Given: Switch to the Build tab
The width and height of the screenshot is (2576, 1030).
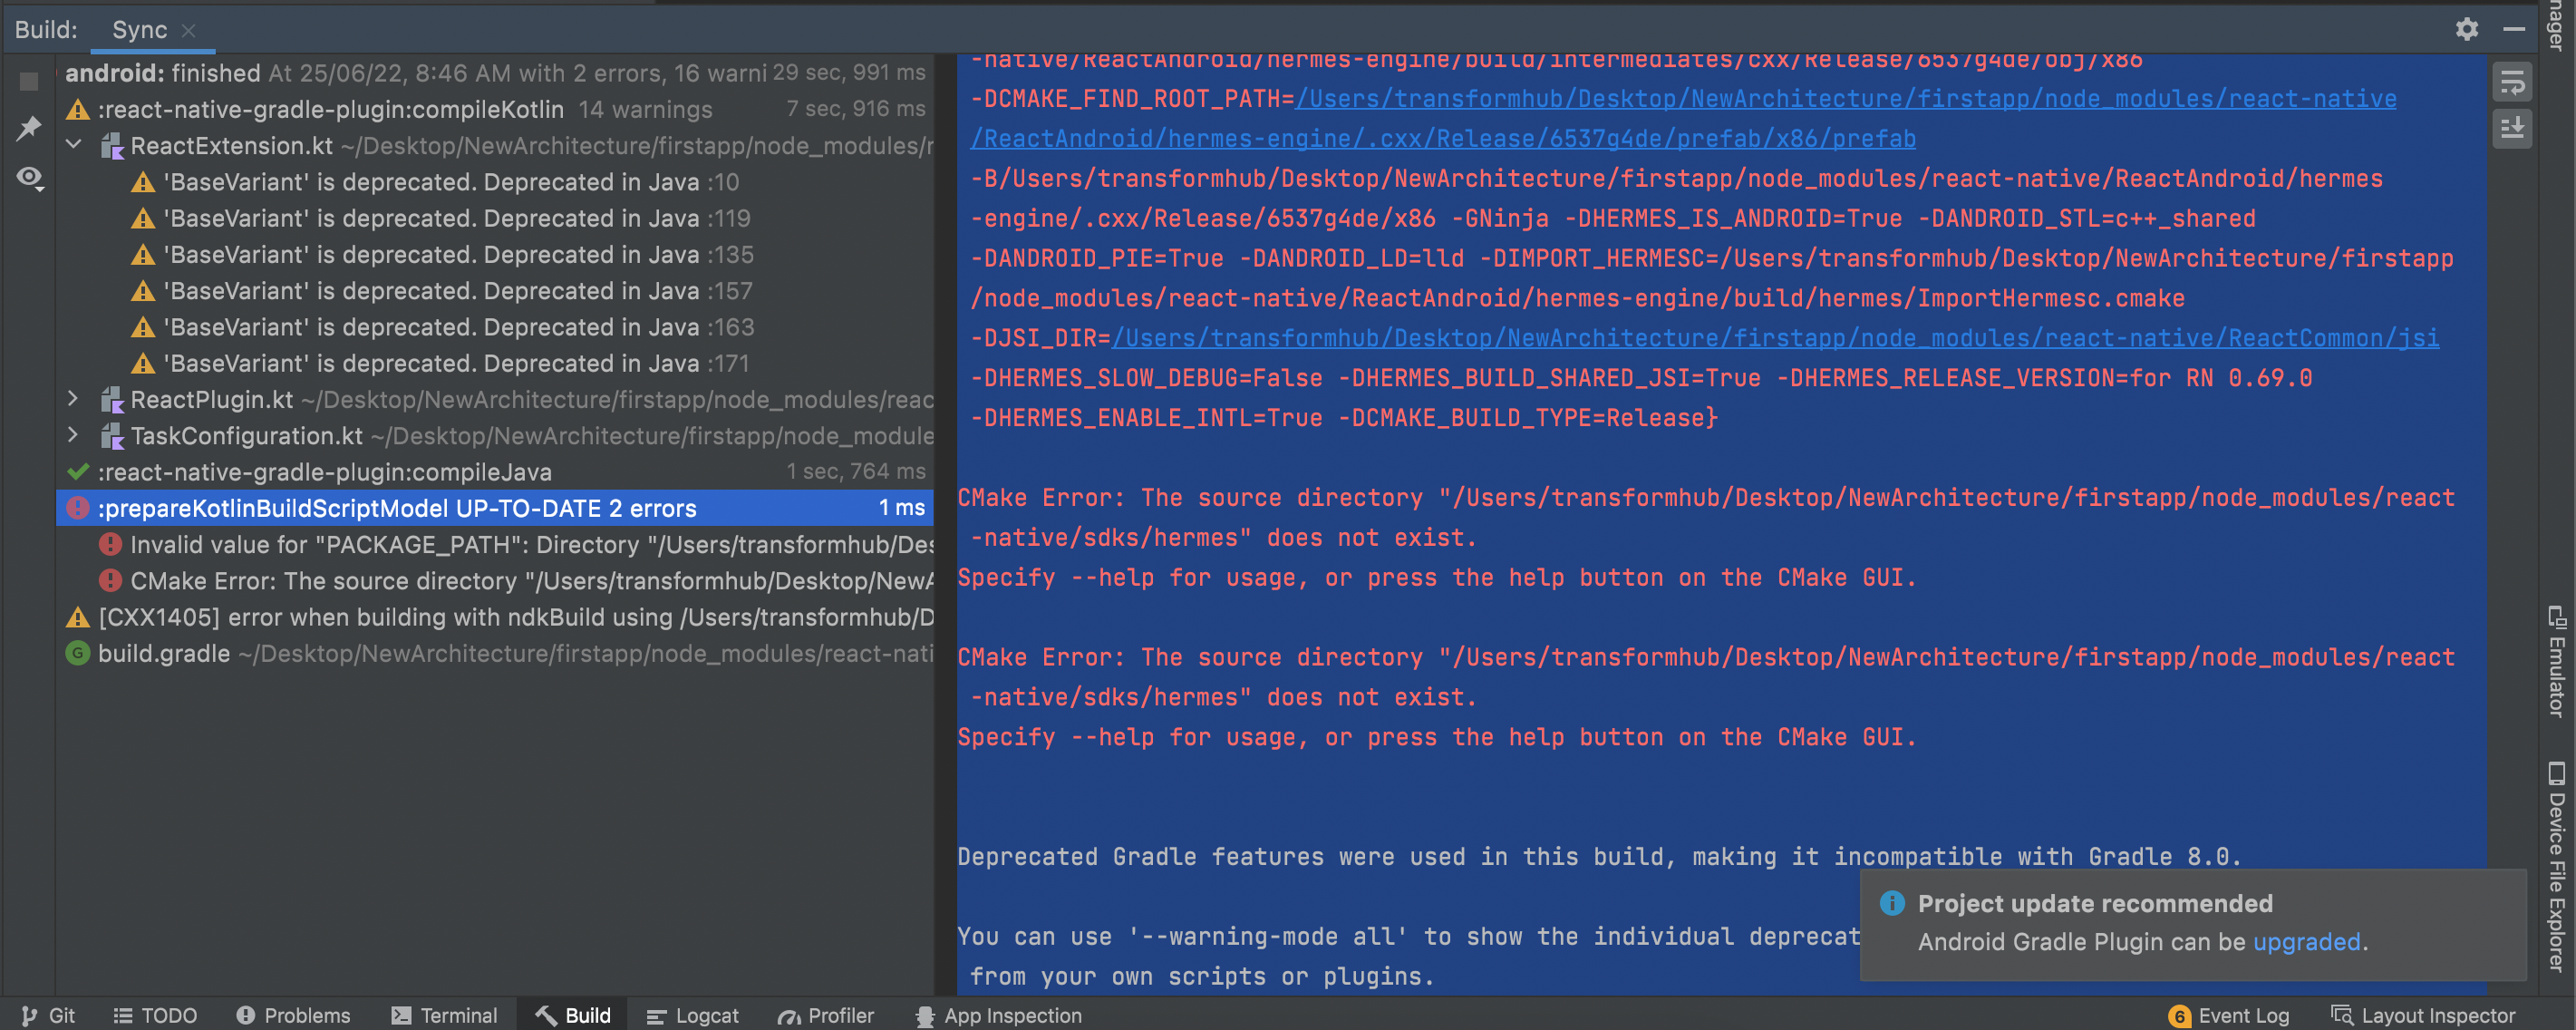Looking at the screenshot, I should tap(571, 1015).
